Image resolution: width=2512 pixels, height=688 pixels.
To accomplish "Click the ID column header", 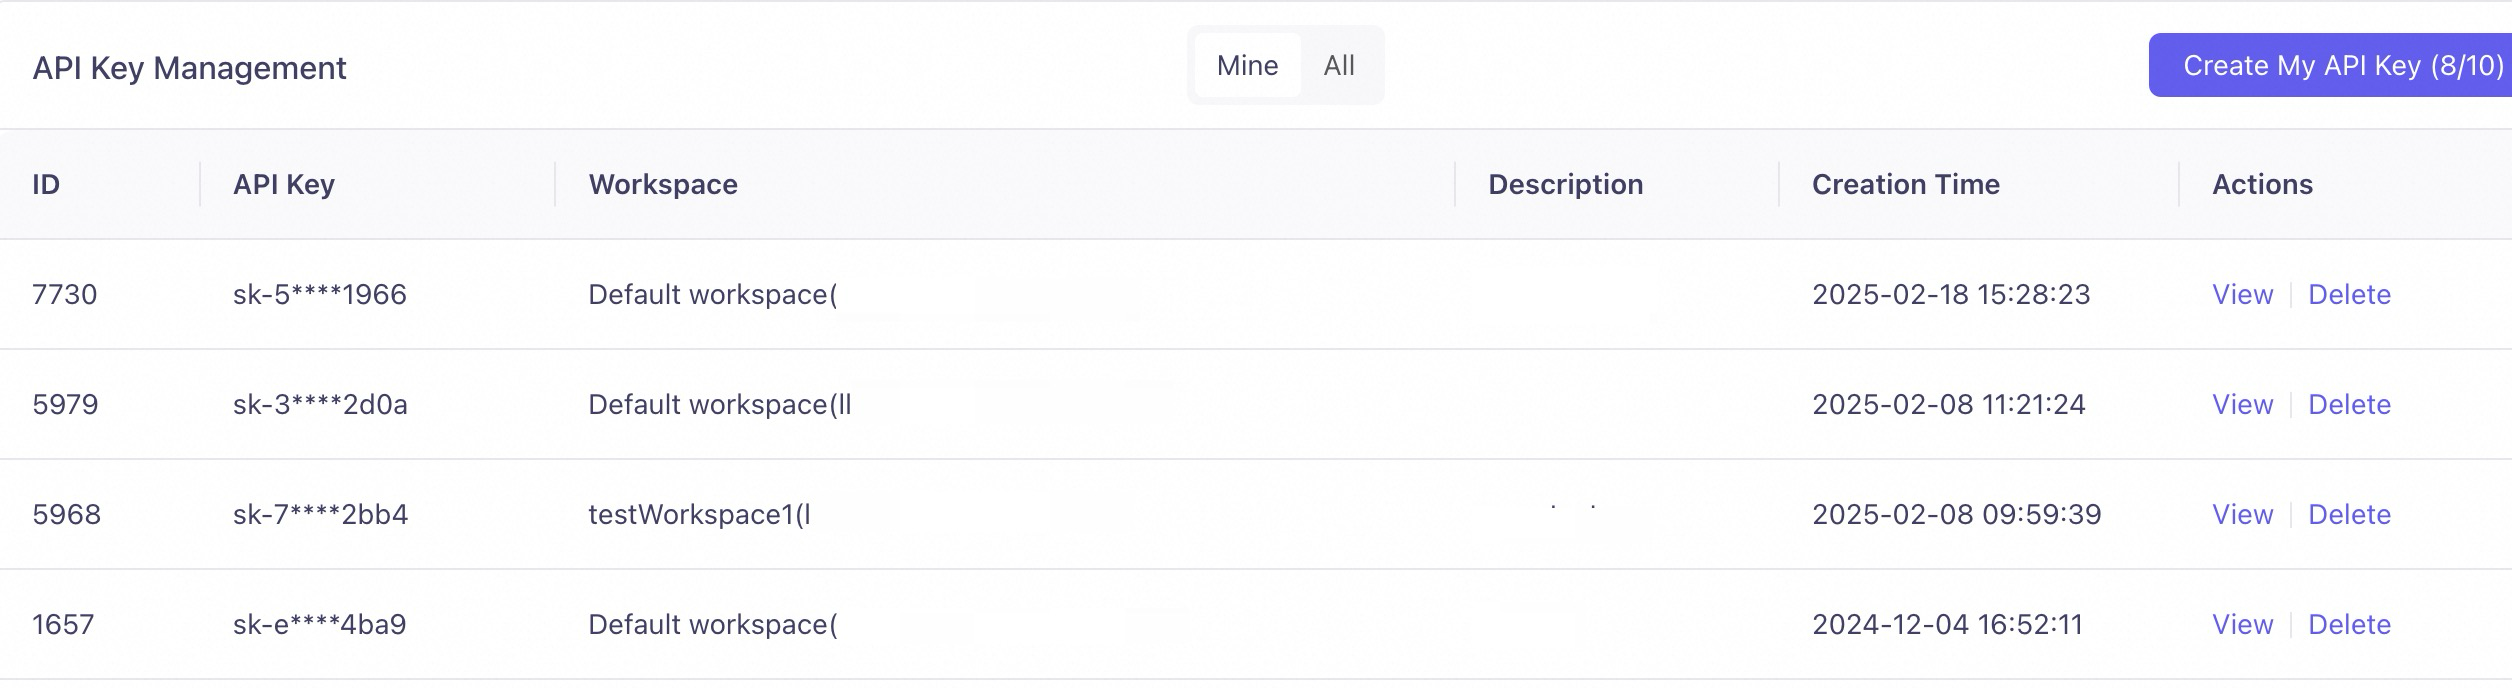I will [x=46, y=185].
